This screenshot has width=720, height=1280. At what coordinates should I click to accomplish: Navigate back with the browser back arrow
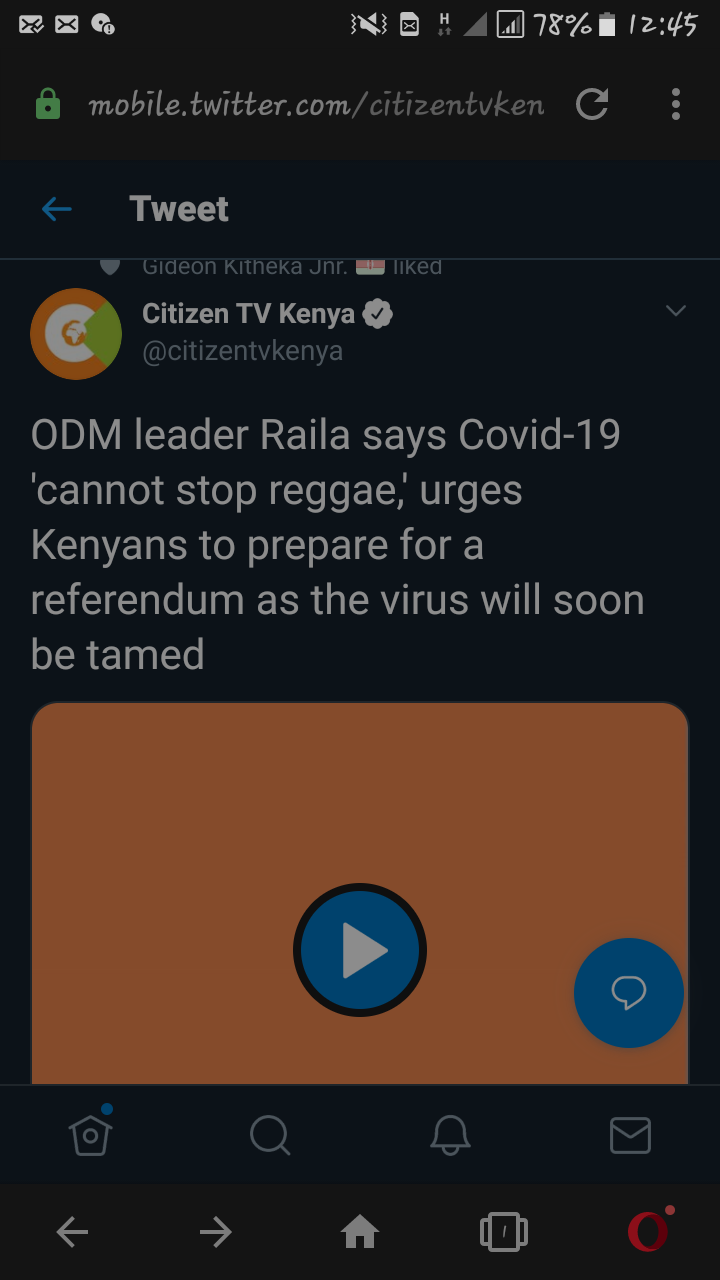click(72, 1232)
